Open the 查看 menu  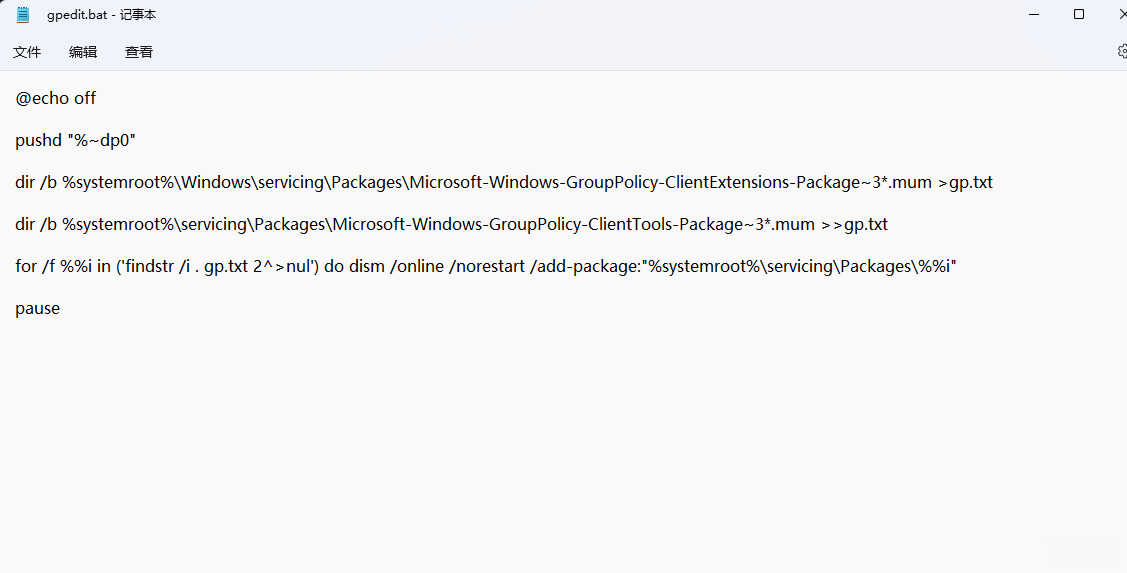click(x=139, y=52)
